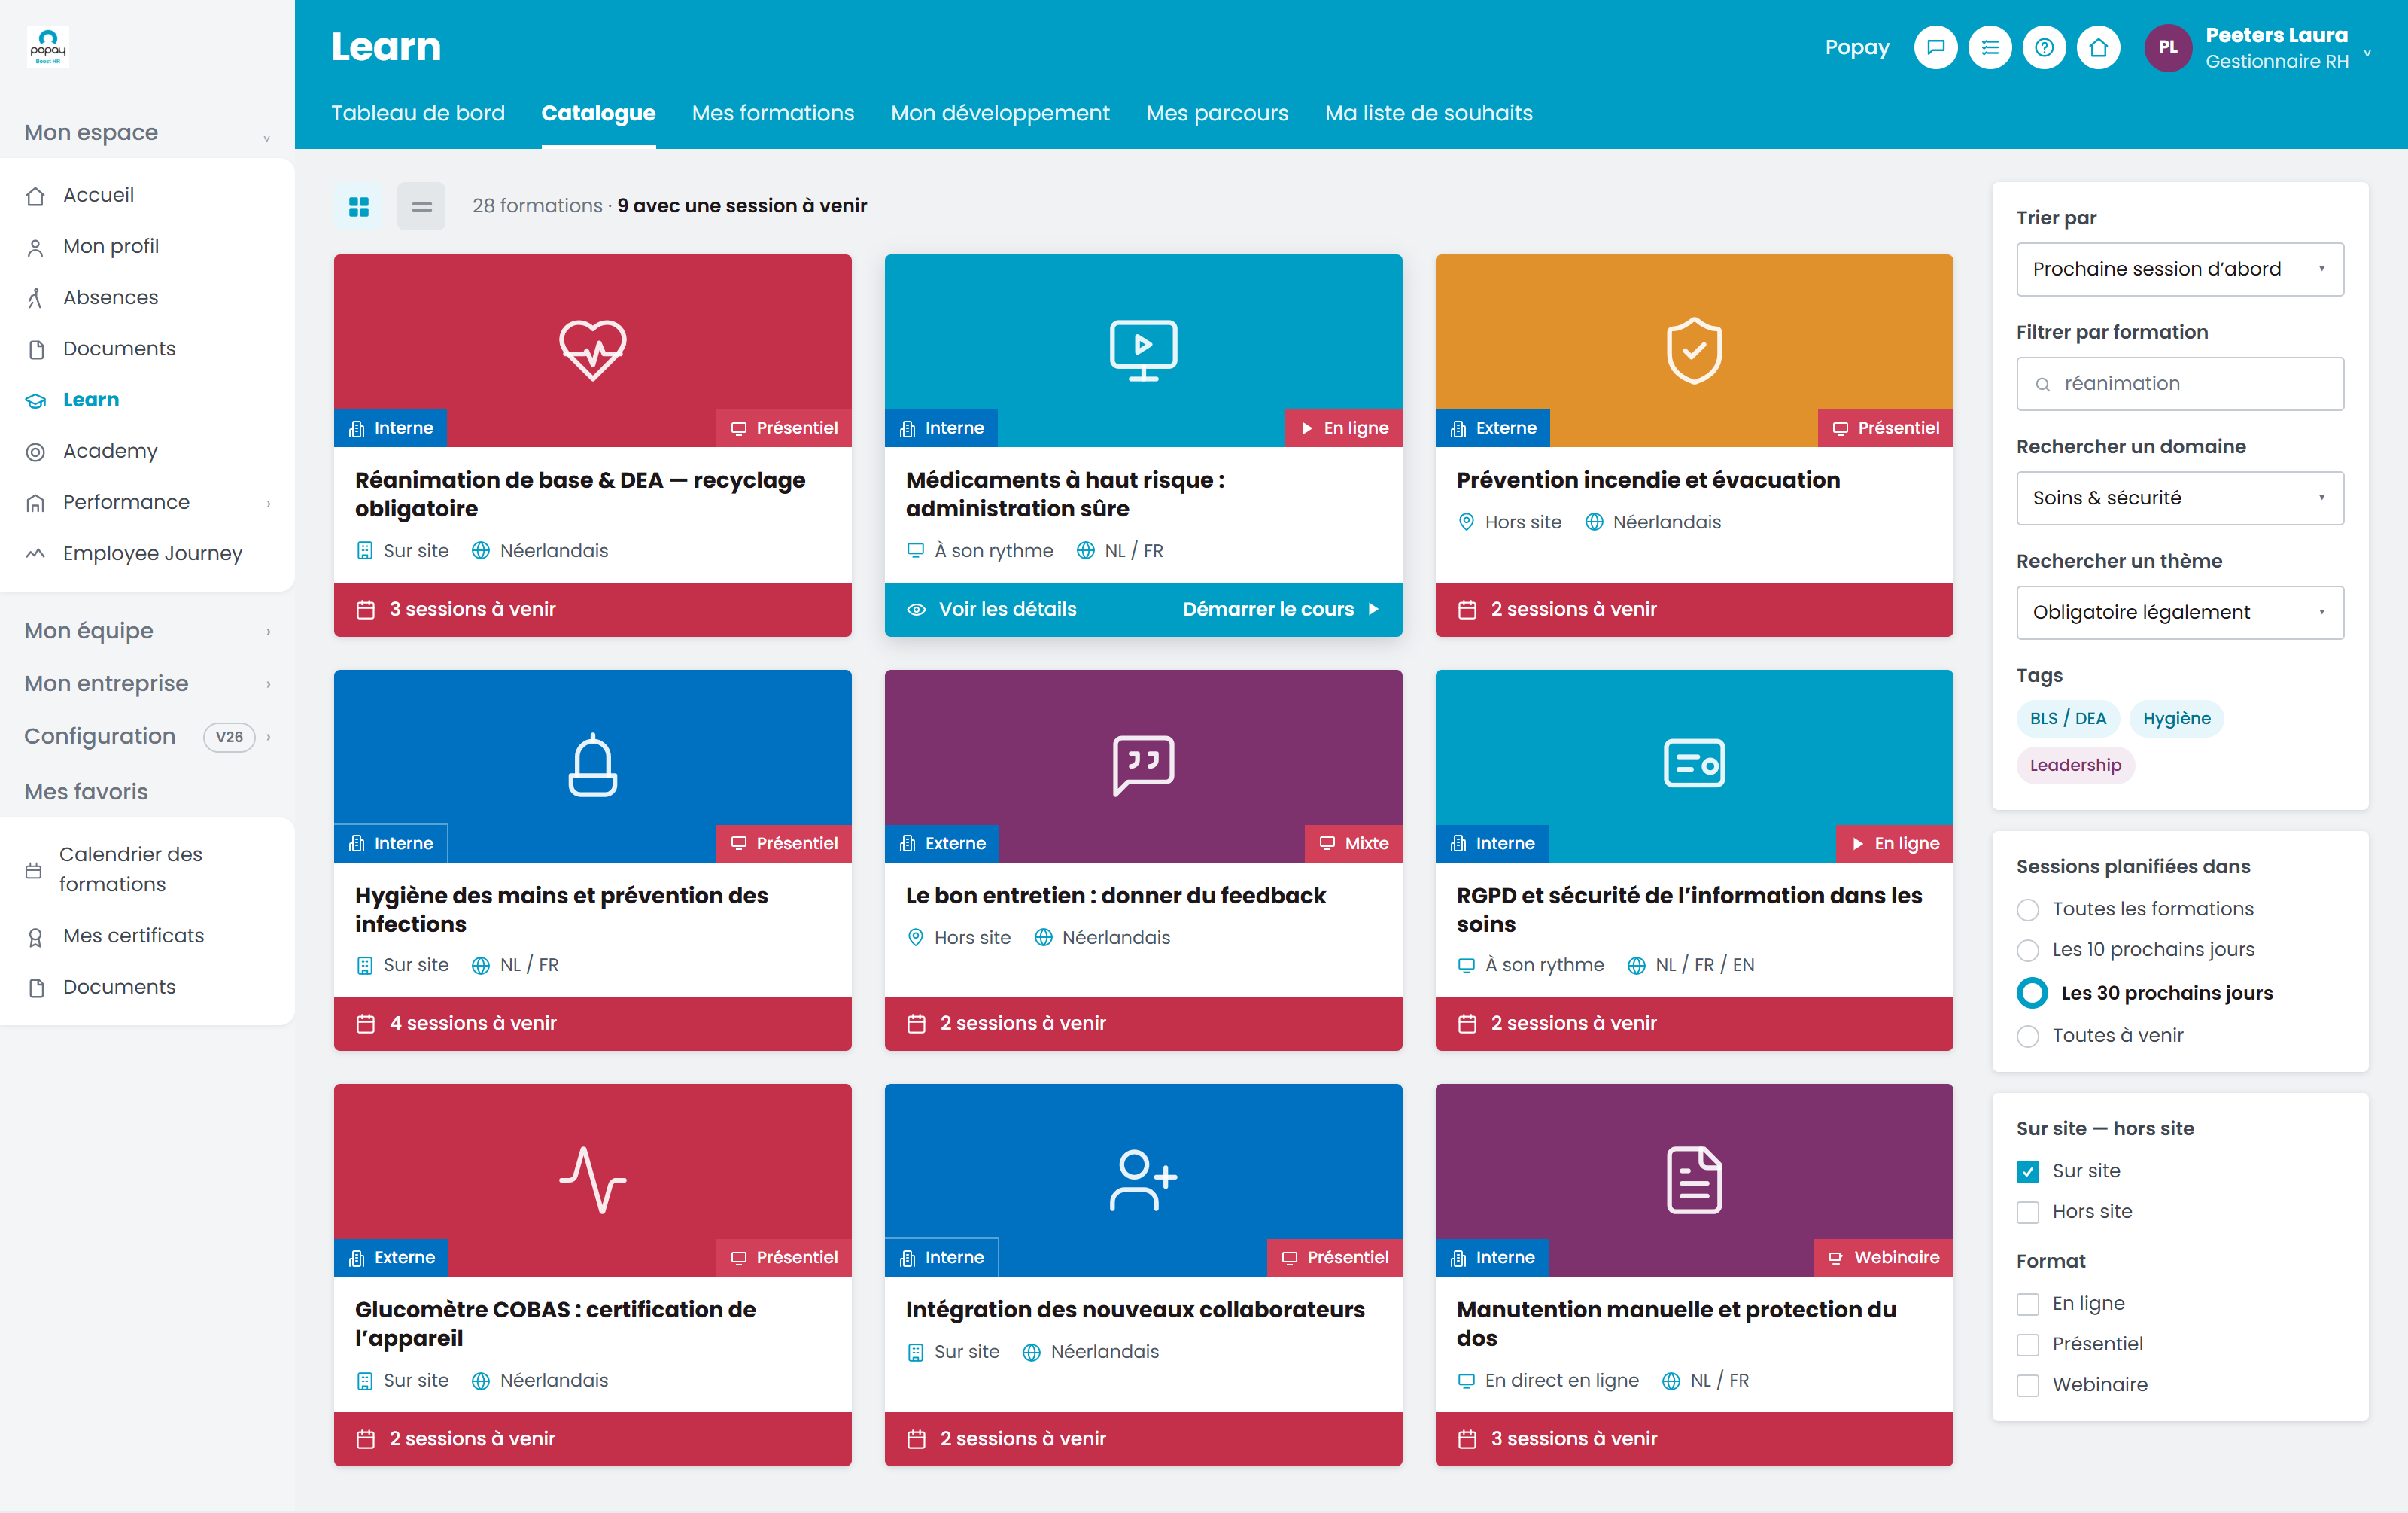Select Toutes à venir radio button
The height and width of the screenshot is (1513, 2408).
tap(2027, 1036)
